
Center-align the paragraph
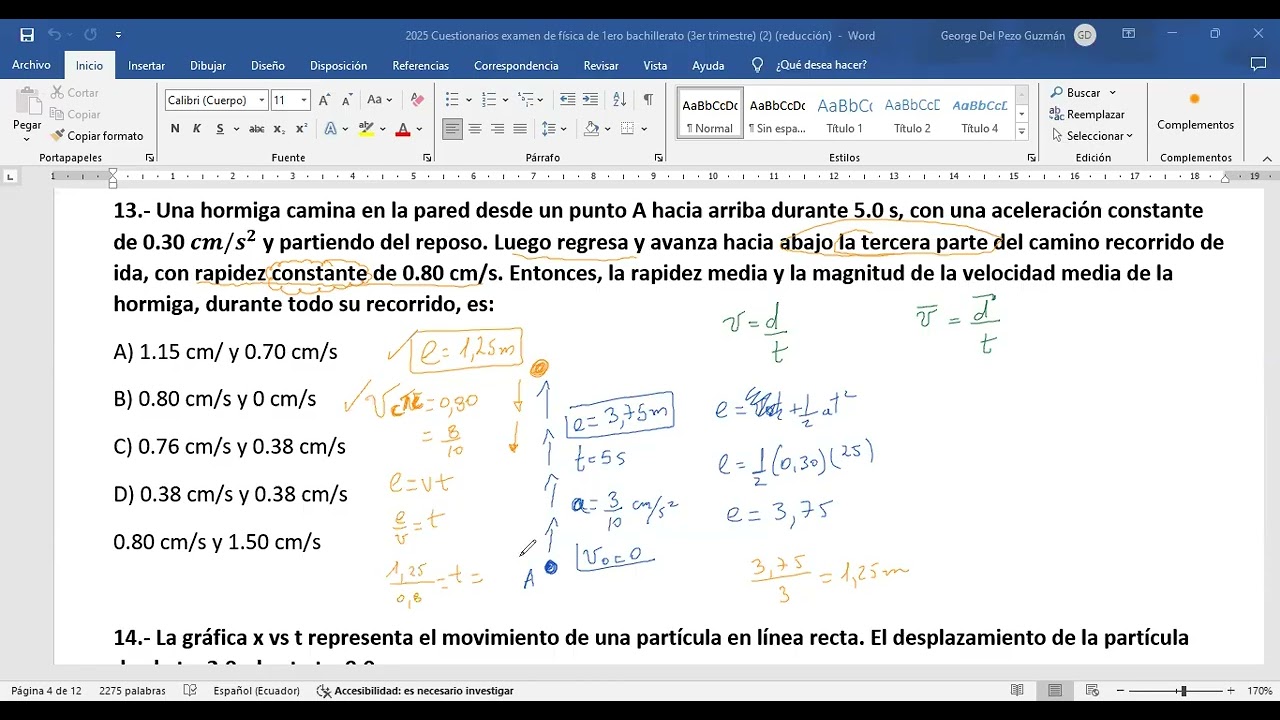coord(475,129)
